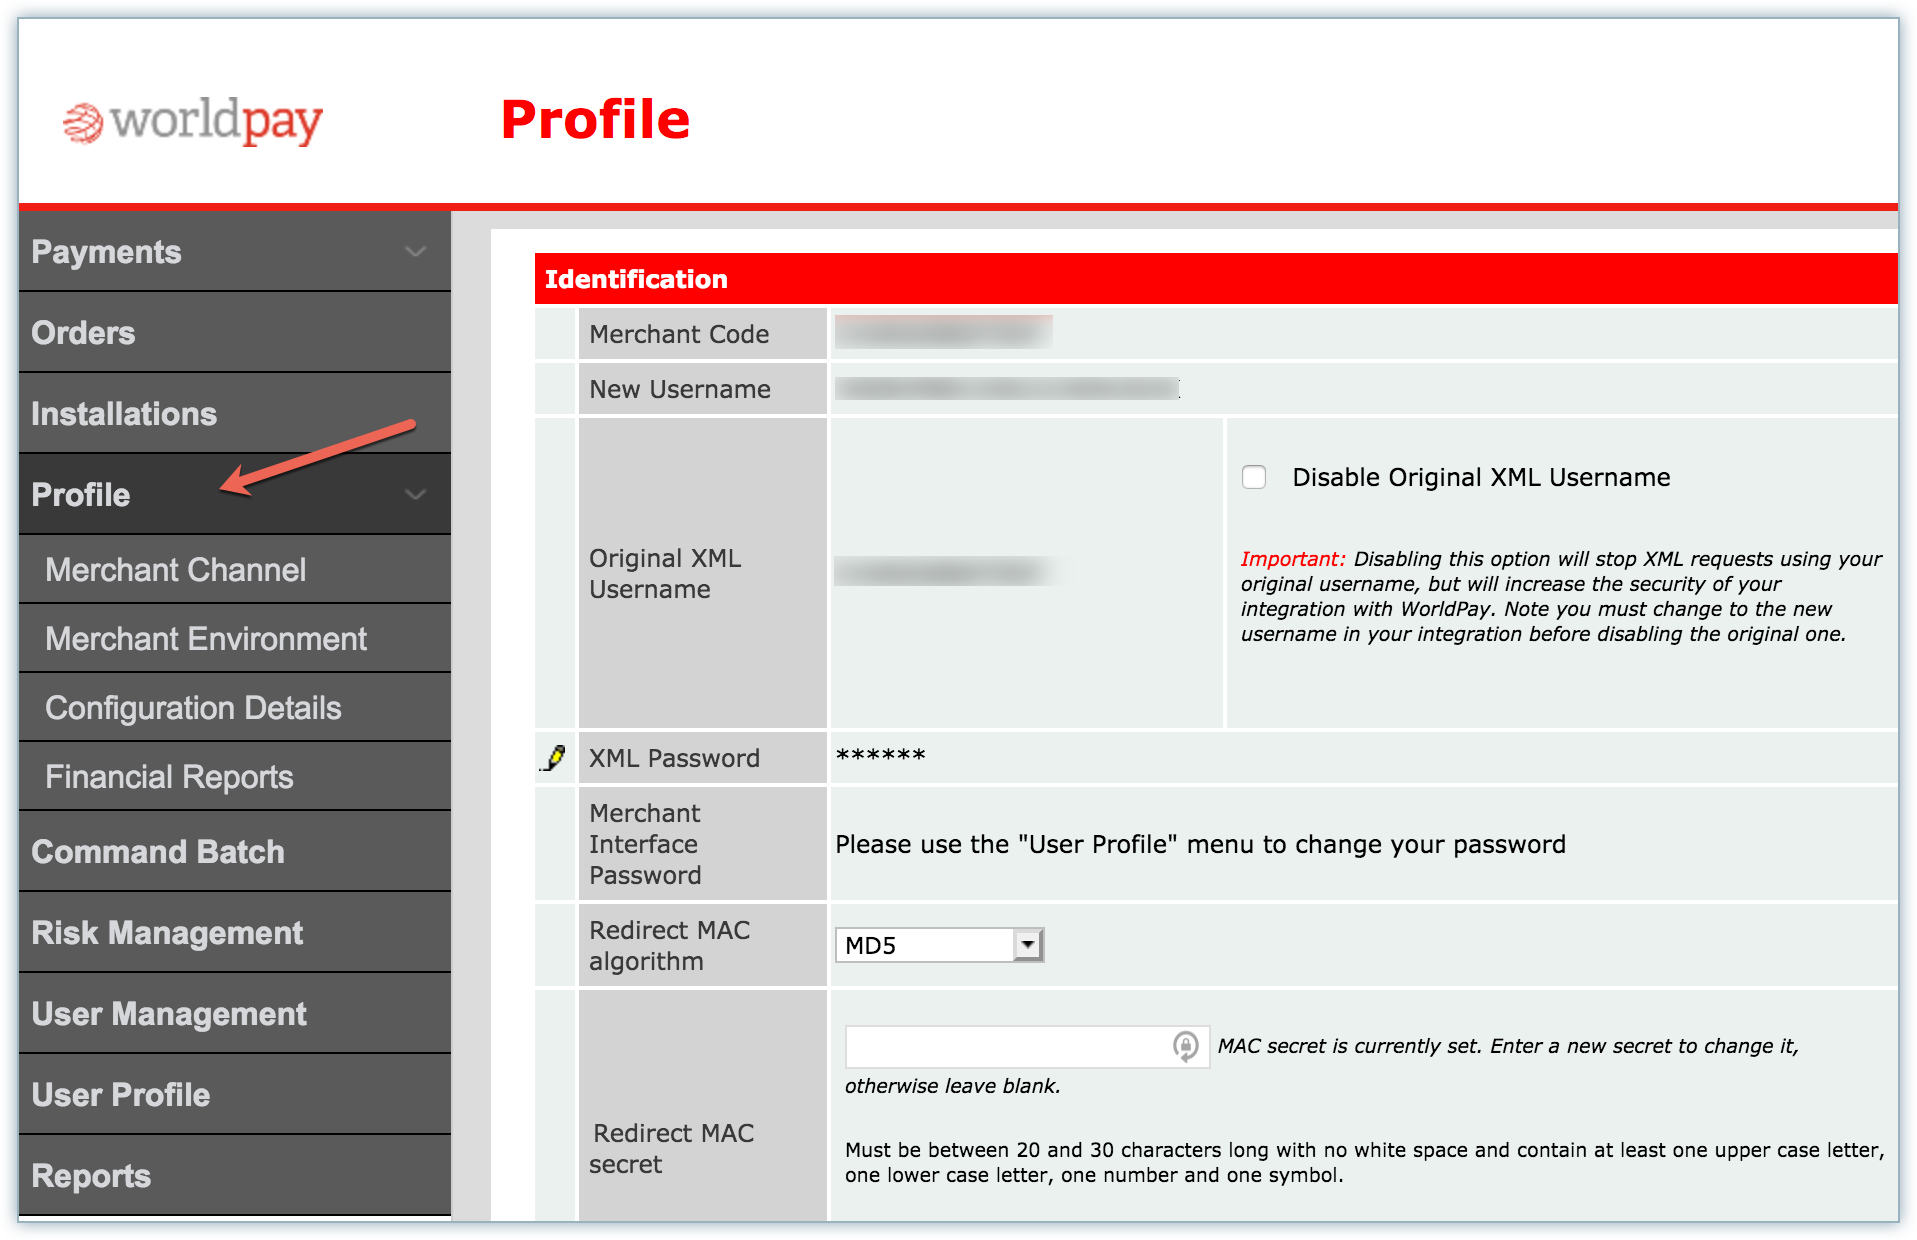
Task: Select Merchant Channel submenu item
Action: (x=176, y=570)
